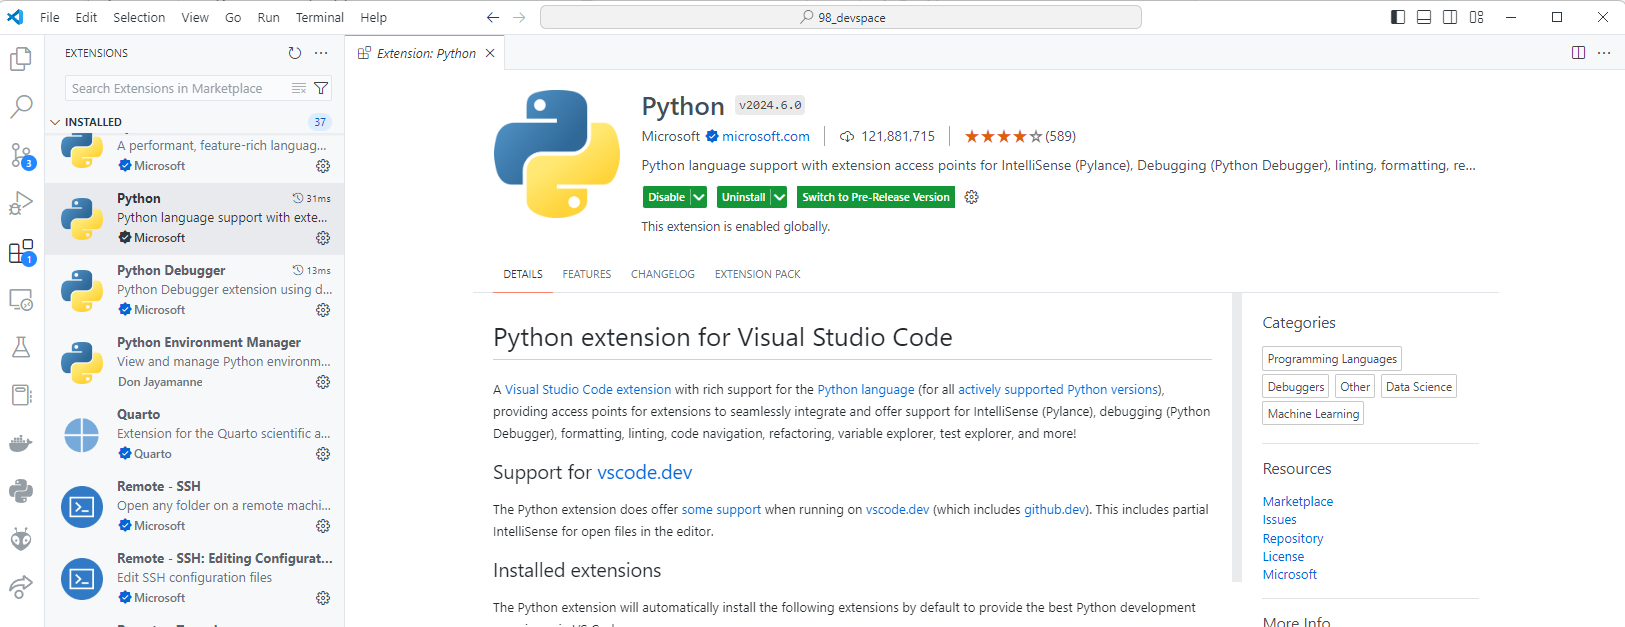Open the alien-head icon view in activity bar
This screenshot has height=627, width=1625.
[x=21, y=539]
